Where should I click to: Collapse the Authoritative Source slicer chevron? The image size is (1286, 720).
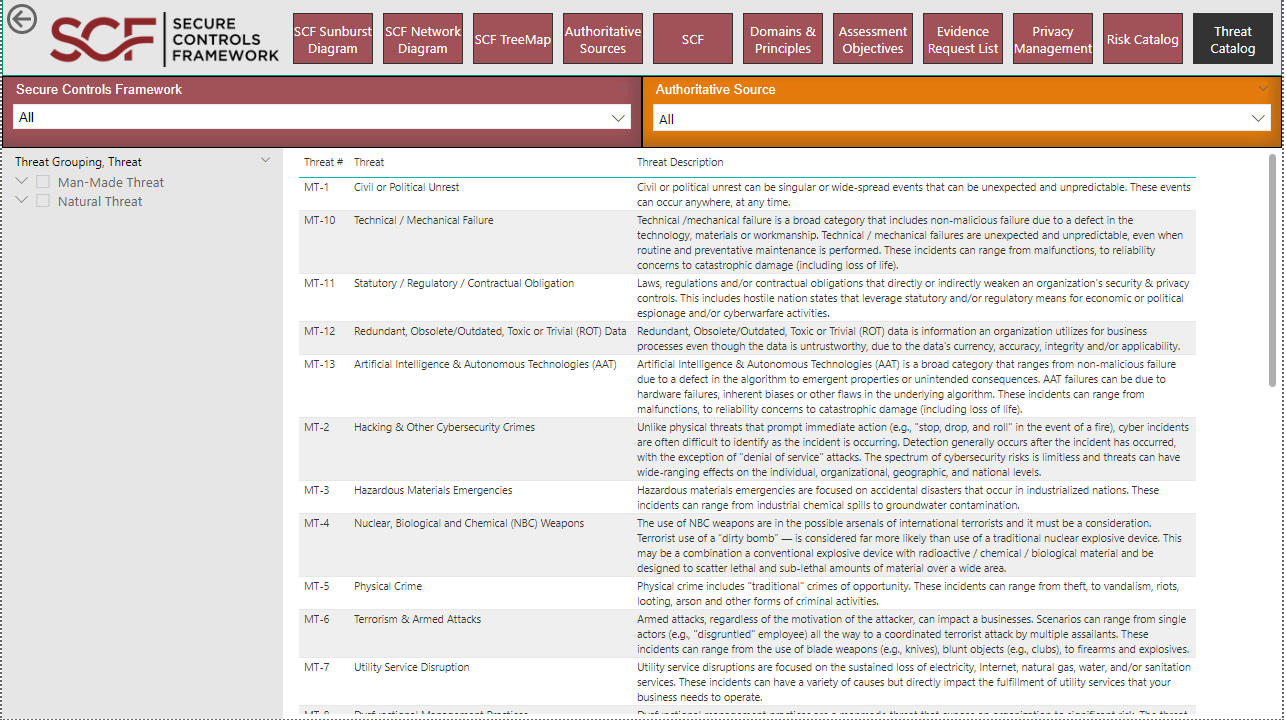pyautogui.click(x=1263, y=88)
